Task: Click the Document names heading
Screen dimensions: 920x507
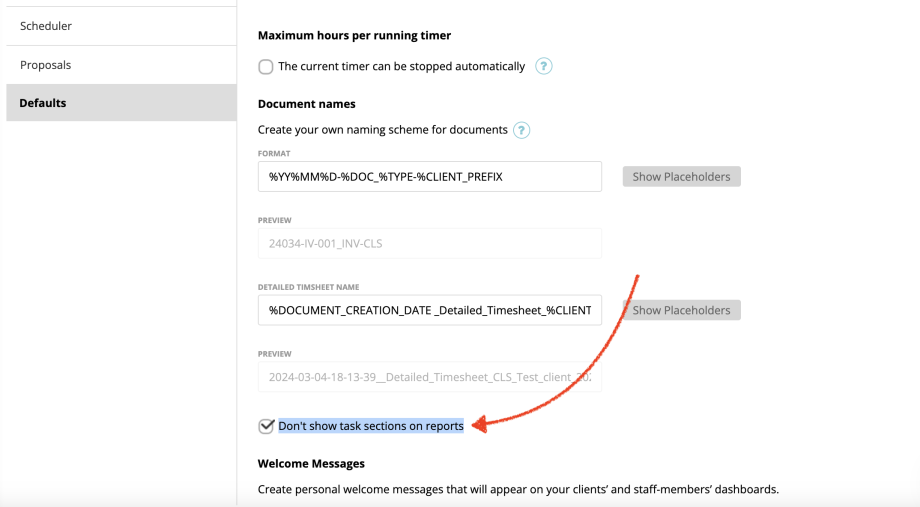Action: click(x=307, y=104)
